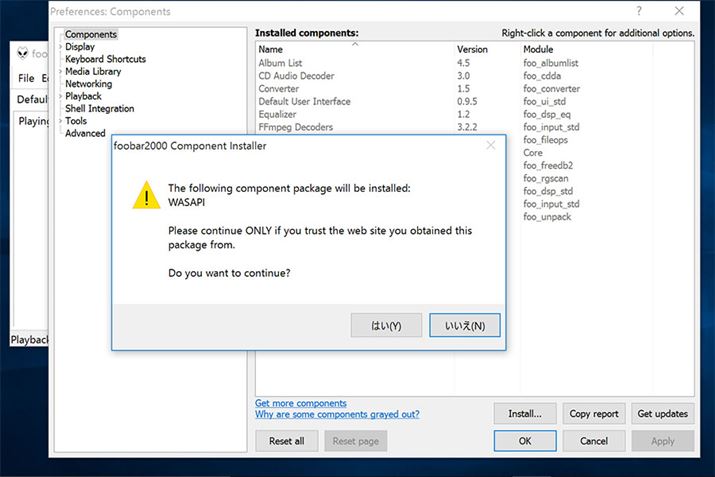The height and width of the screenshot is (477, 715).
Task: Select Media Library in preferences tree
Action: point(93,71)
